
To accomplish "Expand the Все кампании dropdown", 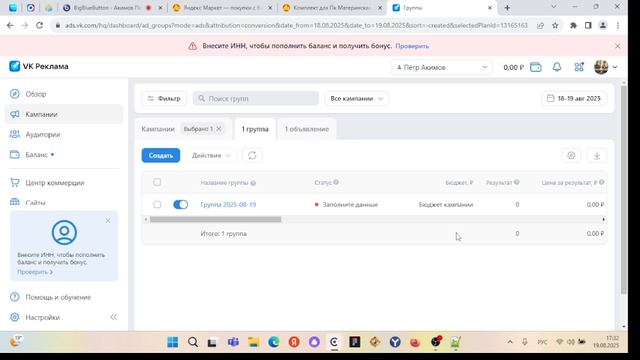I will click(x=356, y=98).
